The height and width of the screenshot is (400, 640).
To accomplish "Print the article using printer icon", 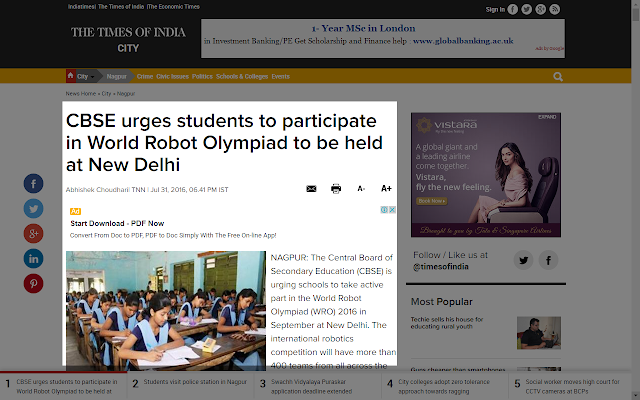I will pyautogui.click(x=336, y=189).
